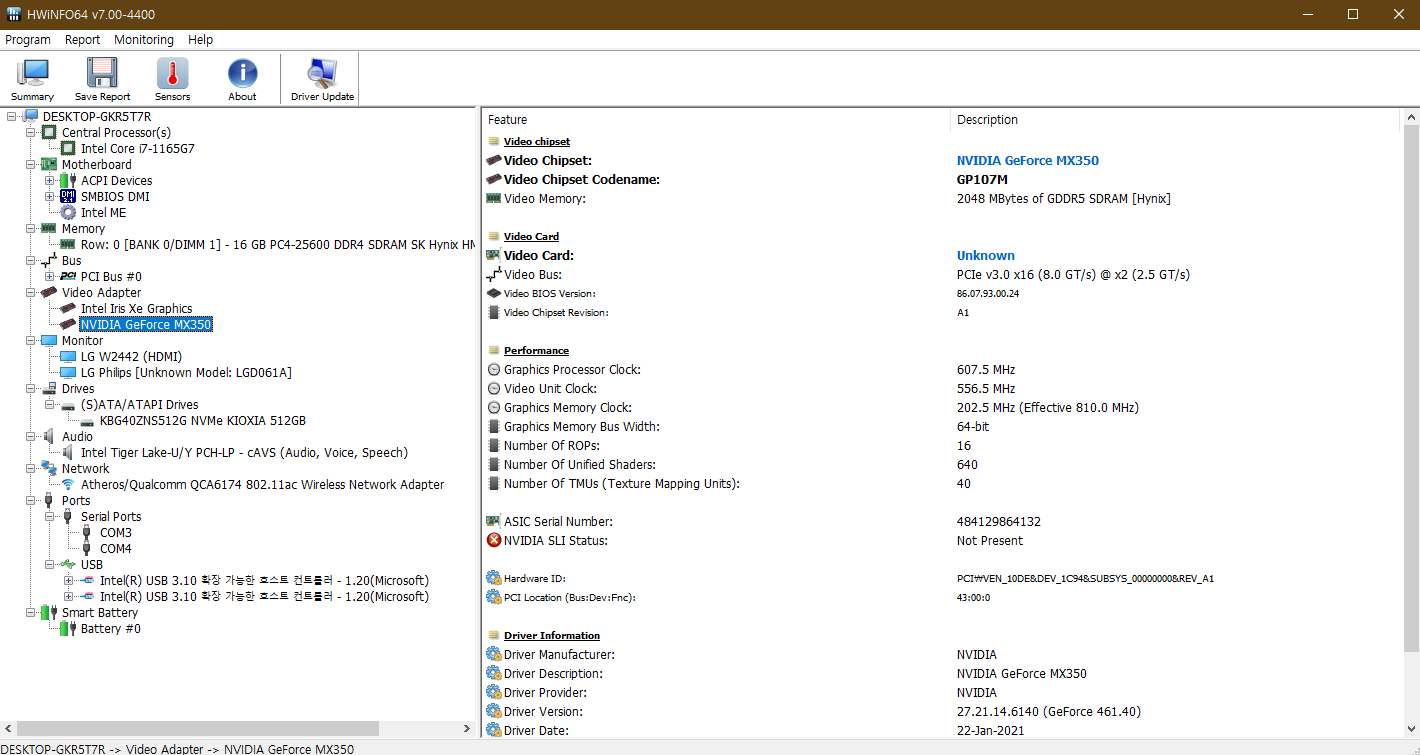Select KBG40ZNS512G NVMe KIOXIA 512GB drive
The height and width of the screenshot is (755, 1420).
click(x=203, y=420)
